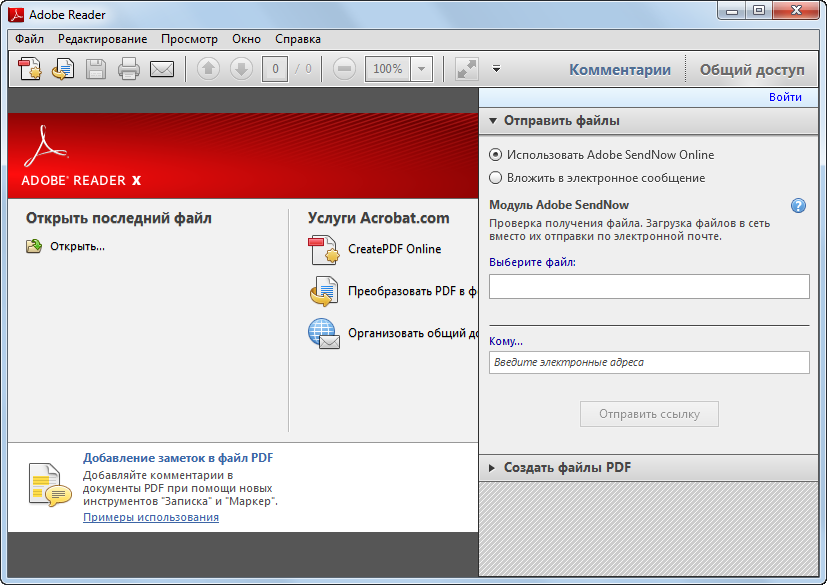Screen dimensions: 827x585
Task: Open the Окно menu
Action: [x=246, y=39]
